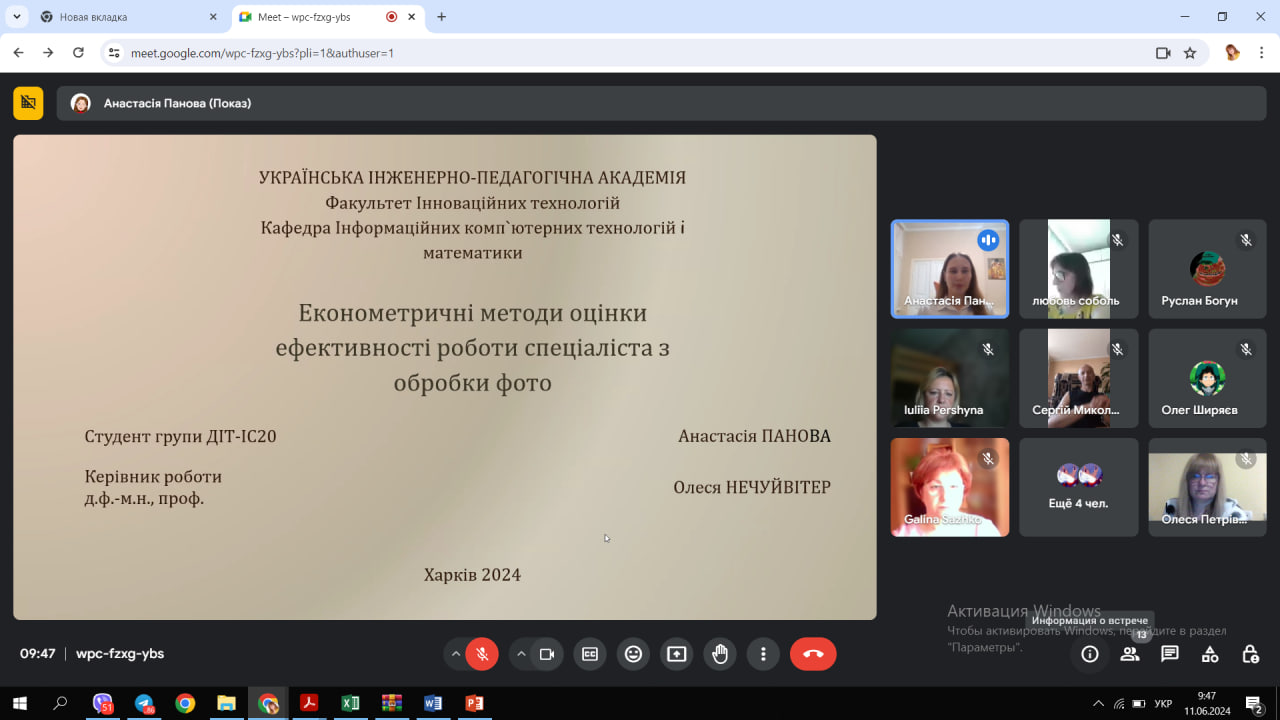Screen dimensions: 1280x720
Task: Toggle the camera on or off
Action: point(547,654)
